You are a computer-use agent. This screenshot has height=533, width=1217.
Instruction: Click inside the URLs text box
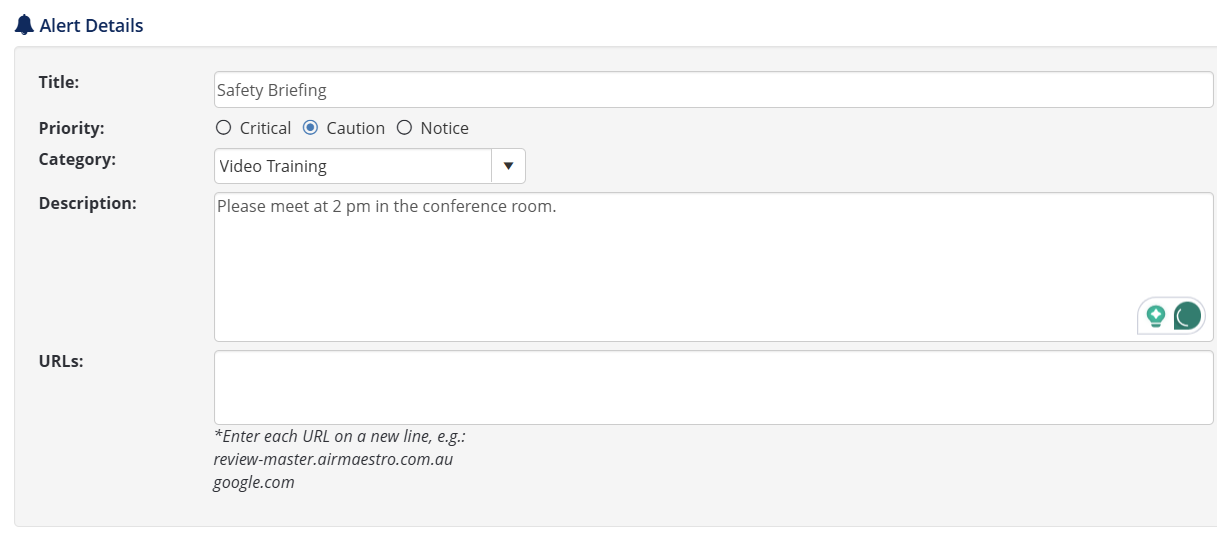[x=713, y=387]
